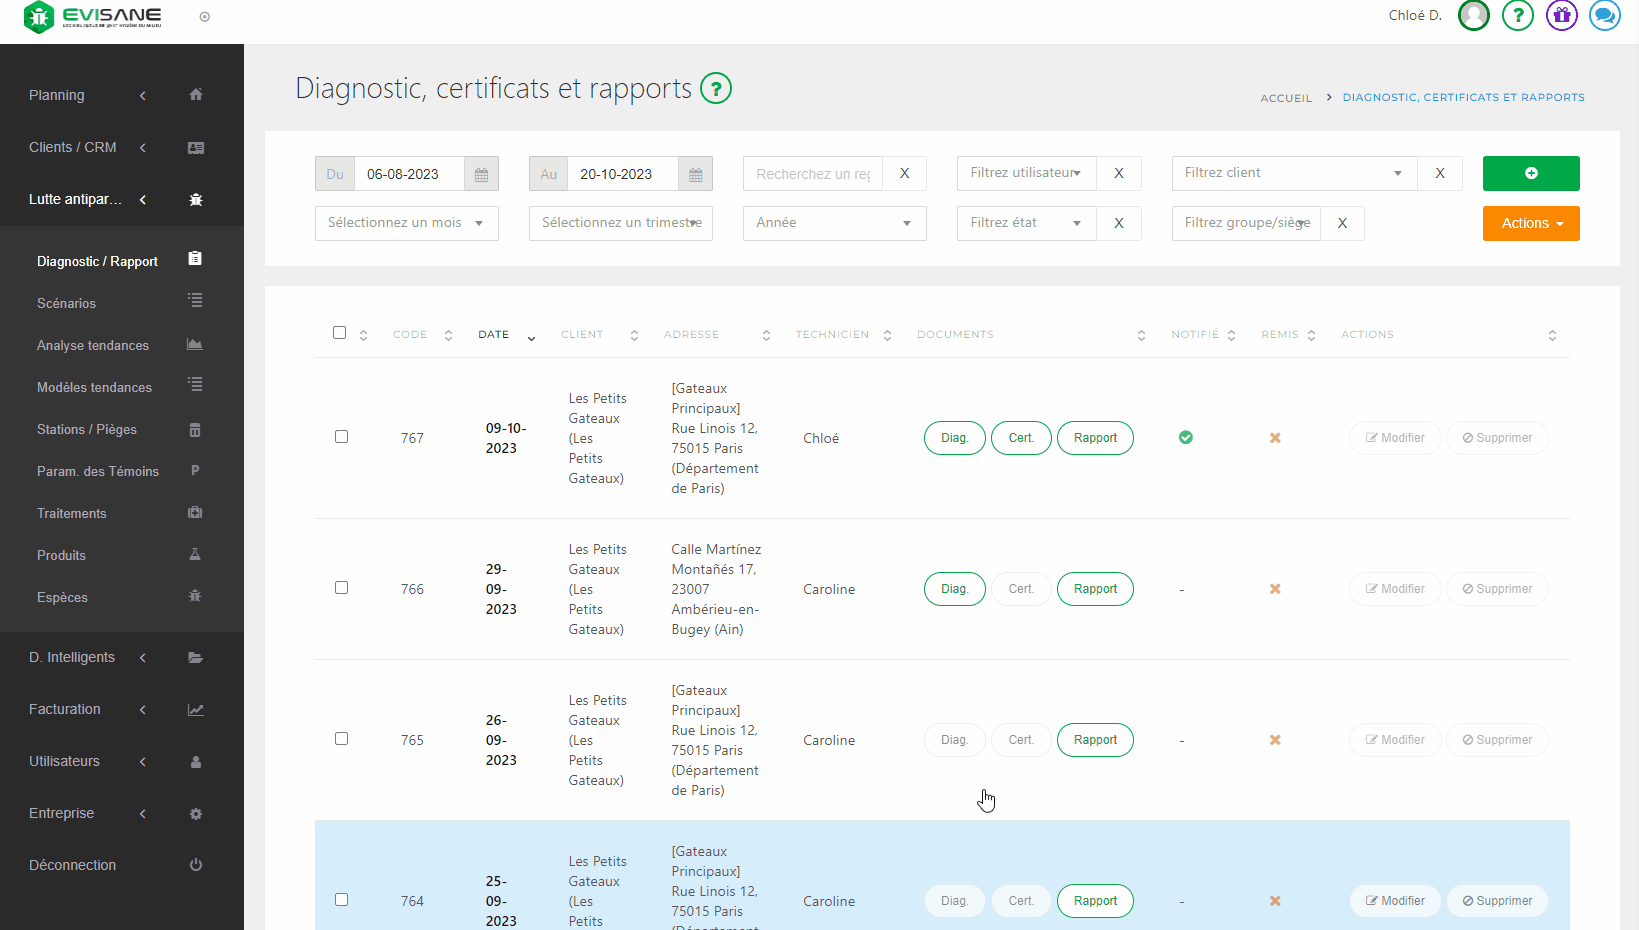This screenshot has height=930, width=1639.
Task: Open the Rapport document for row 765
Action: coord(1094,740)
